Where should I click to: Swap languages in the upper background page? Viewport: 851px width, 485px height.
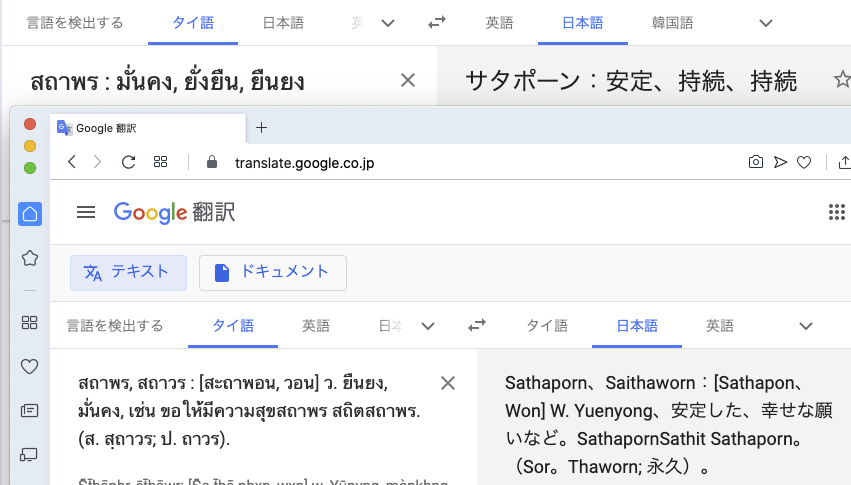[x=437, y=22]
